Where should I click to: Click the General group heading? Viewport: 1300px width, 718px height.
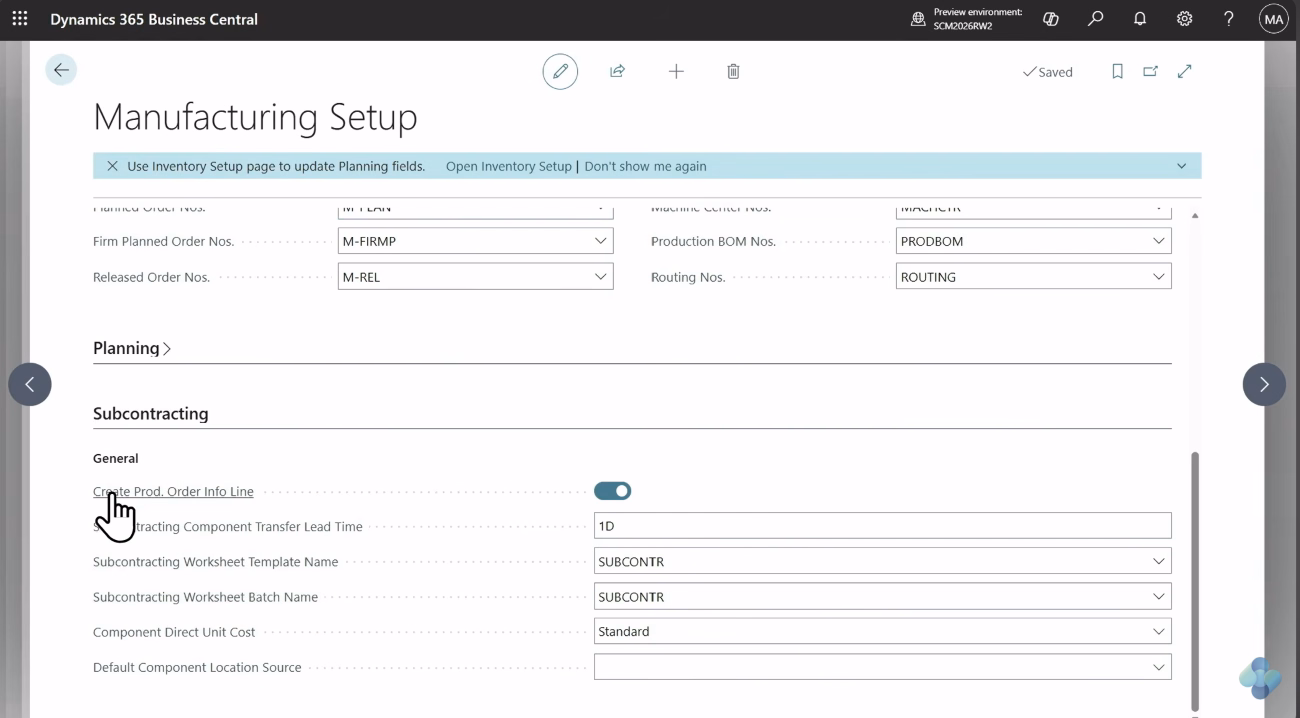[116, 458]
